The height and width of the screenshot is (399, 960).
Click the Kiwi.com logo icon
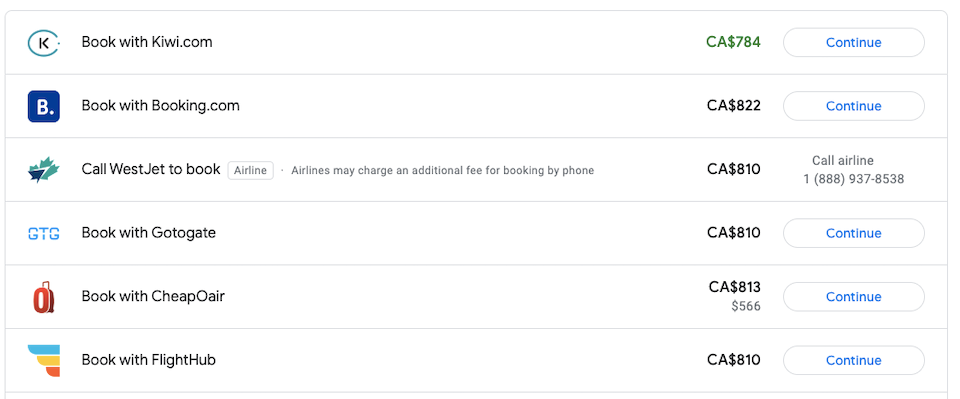43,43
